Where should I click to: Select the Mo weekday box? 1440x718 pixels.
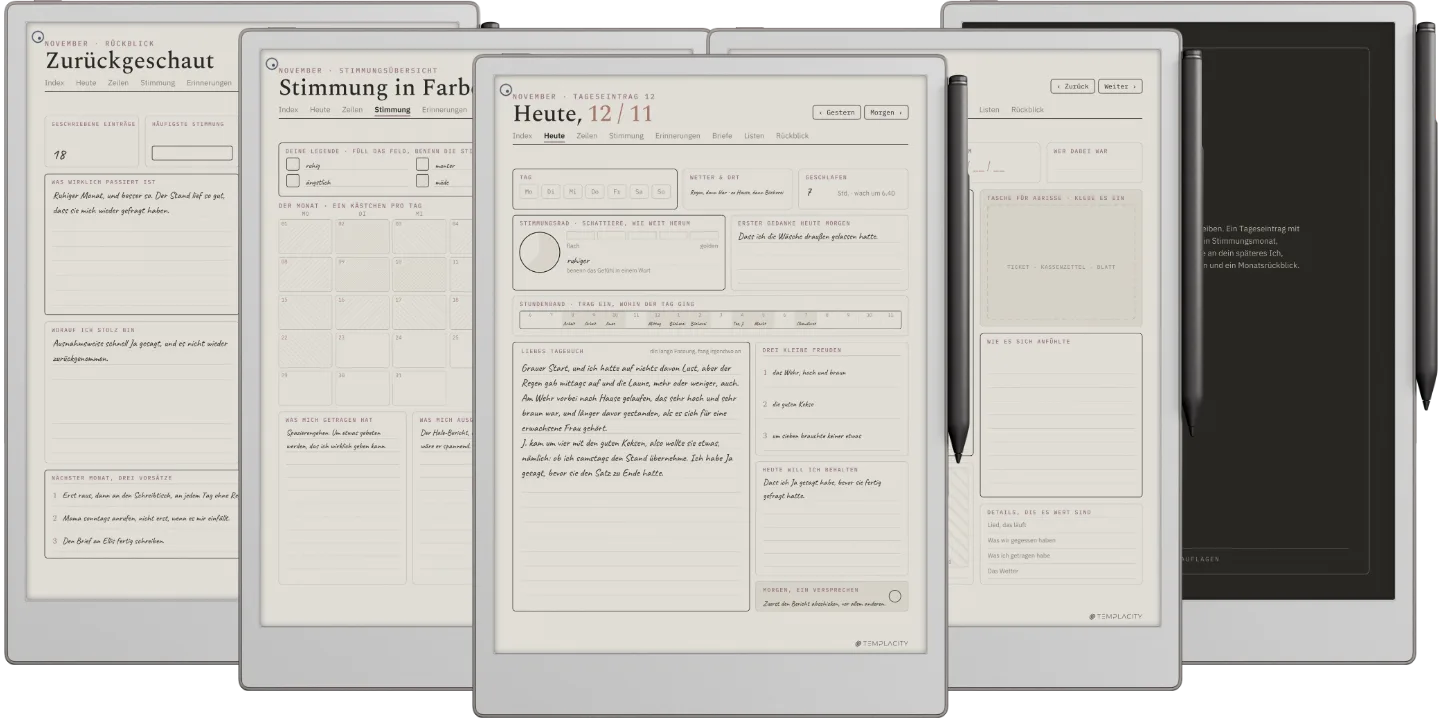point(529,191)
